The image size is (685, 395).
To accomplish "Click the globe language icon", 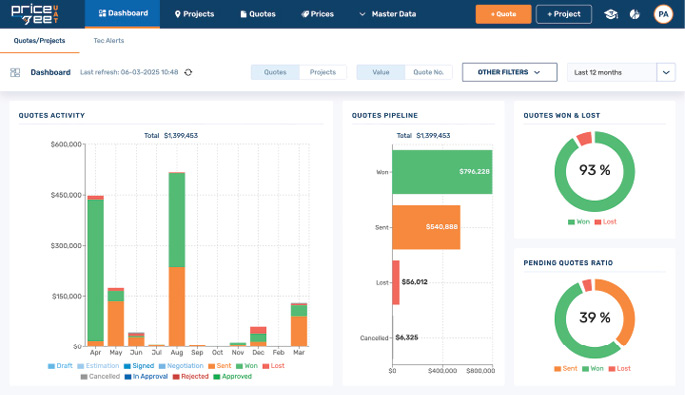I will click(634, 14).
